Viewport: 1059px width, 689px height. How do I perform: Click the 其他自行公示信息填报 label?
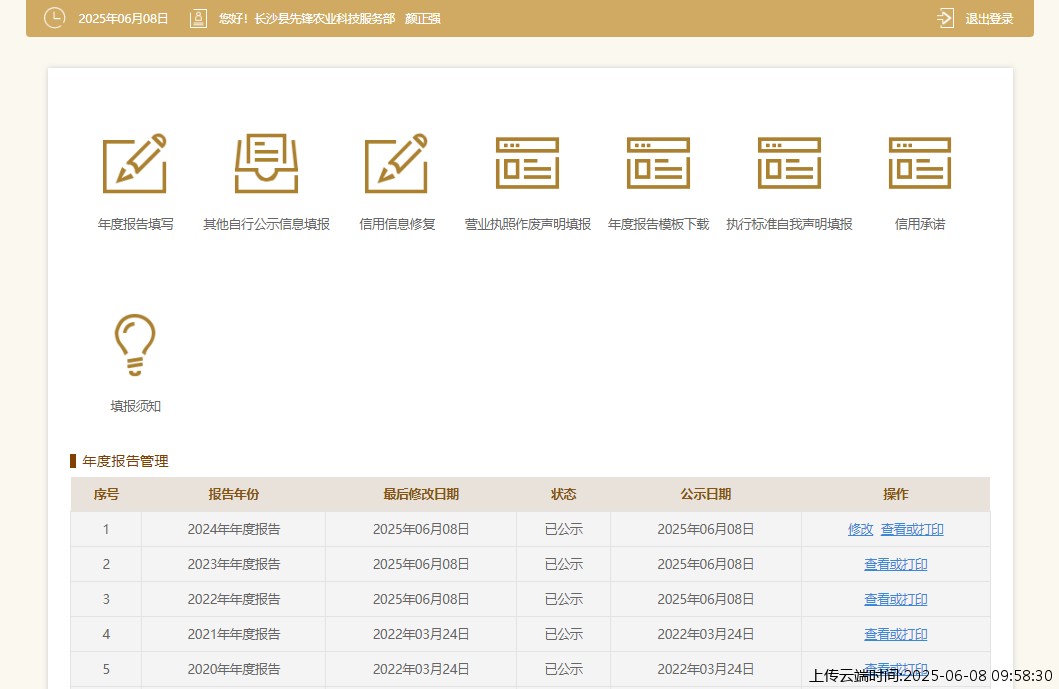pyautogui.click(x=266, y=224)
